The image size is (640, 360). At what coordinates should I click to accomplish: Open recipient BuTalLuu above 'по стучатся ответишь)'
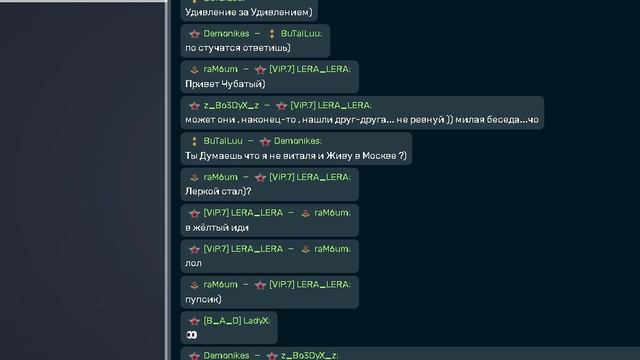click(302, 33)
